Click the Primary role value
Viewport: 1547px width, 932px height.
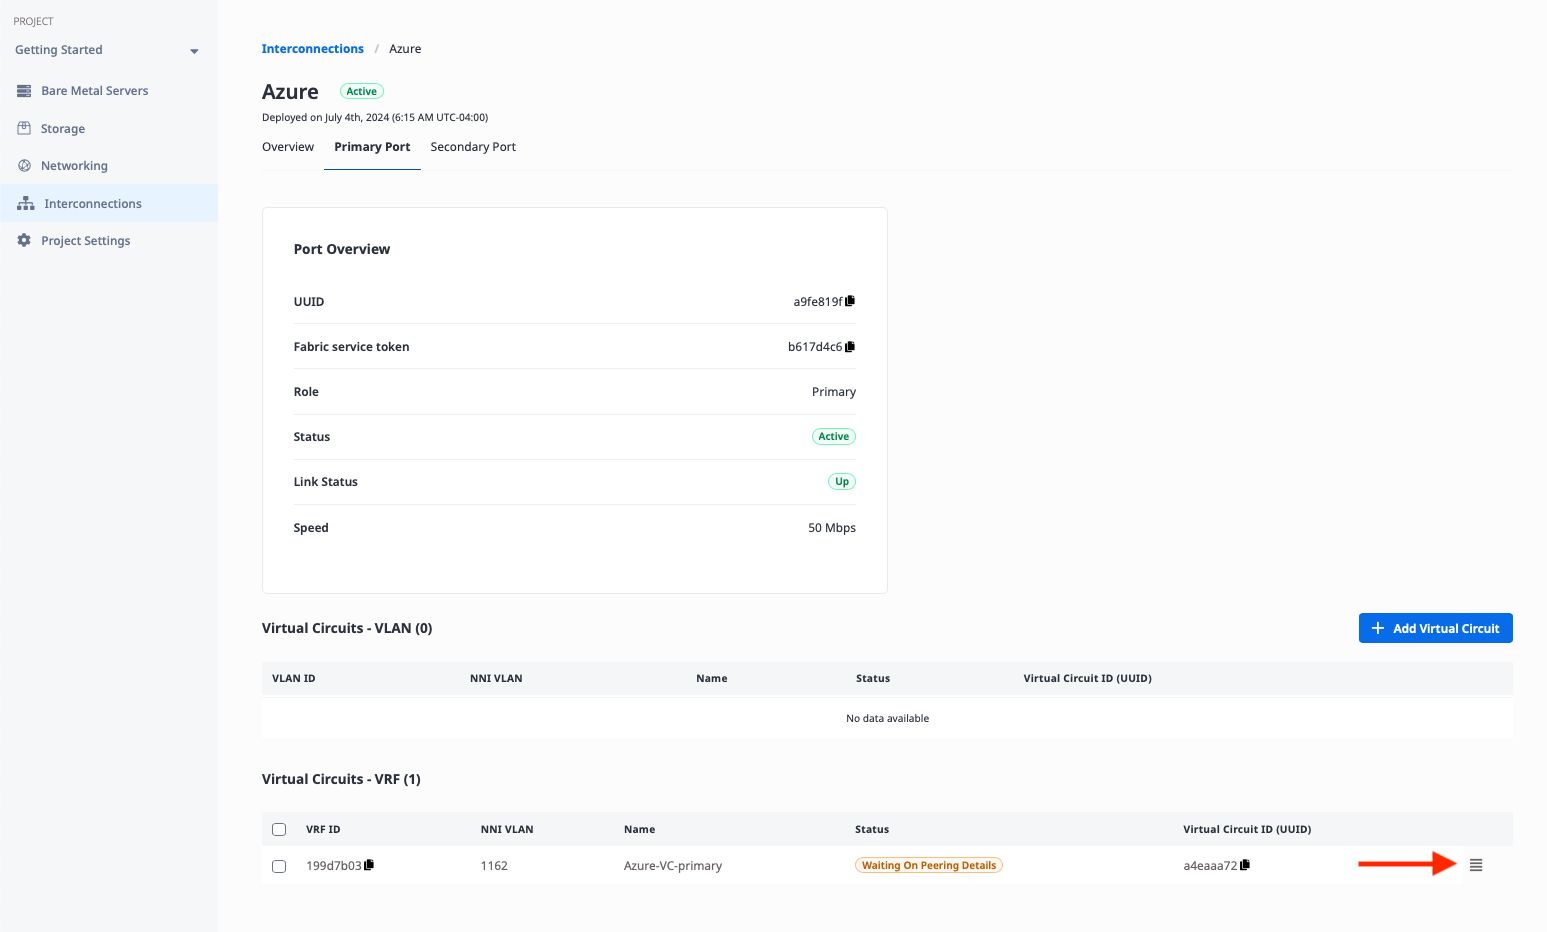(834, 392)
